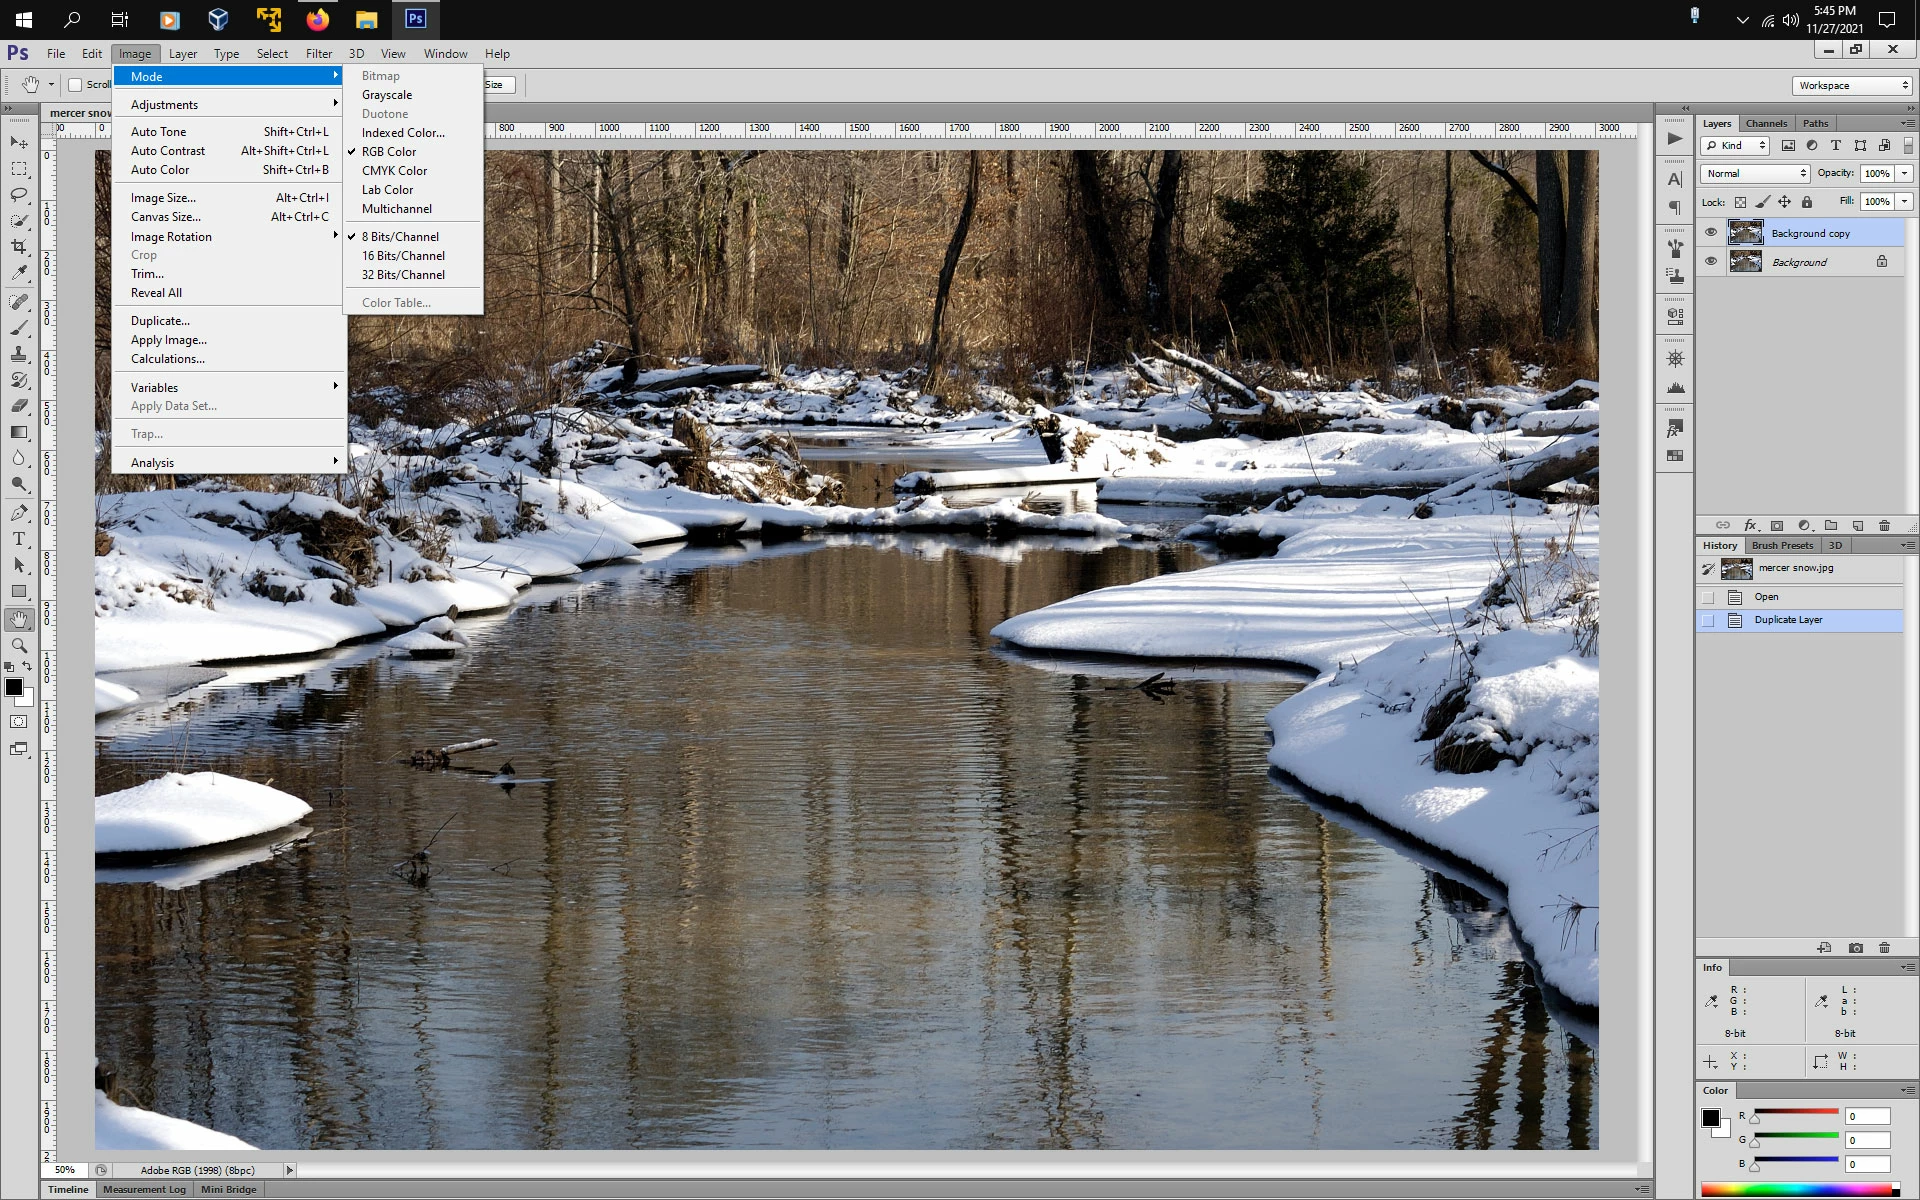Choose the Zoom tool

tap(19, 646)
